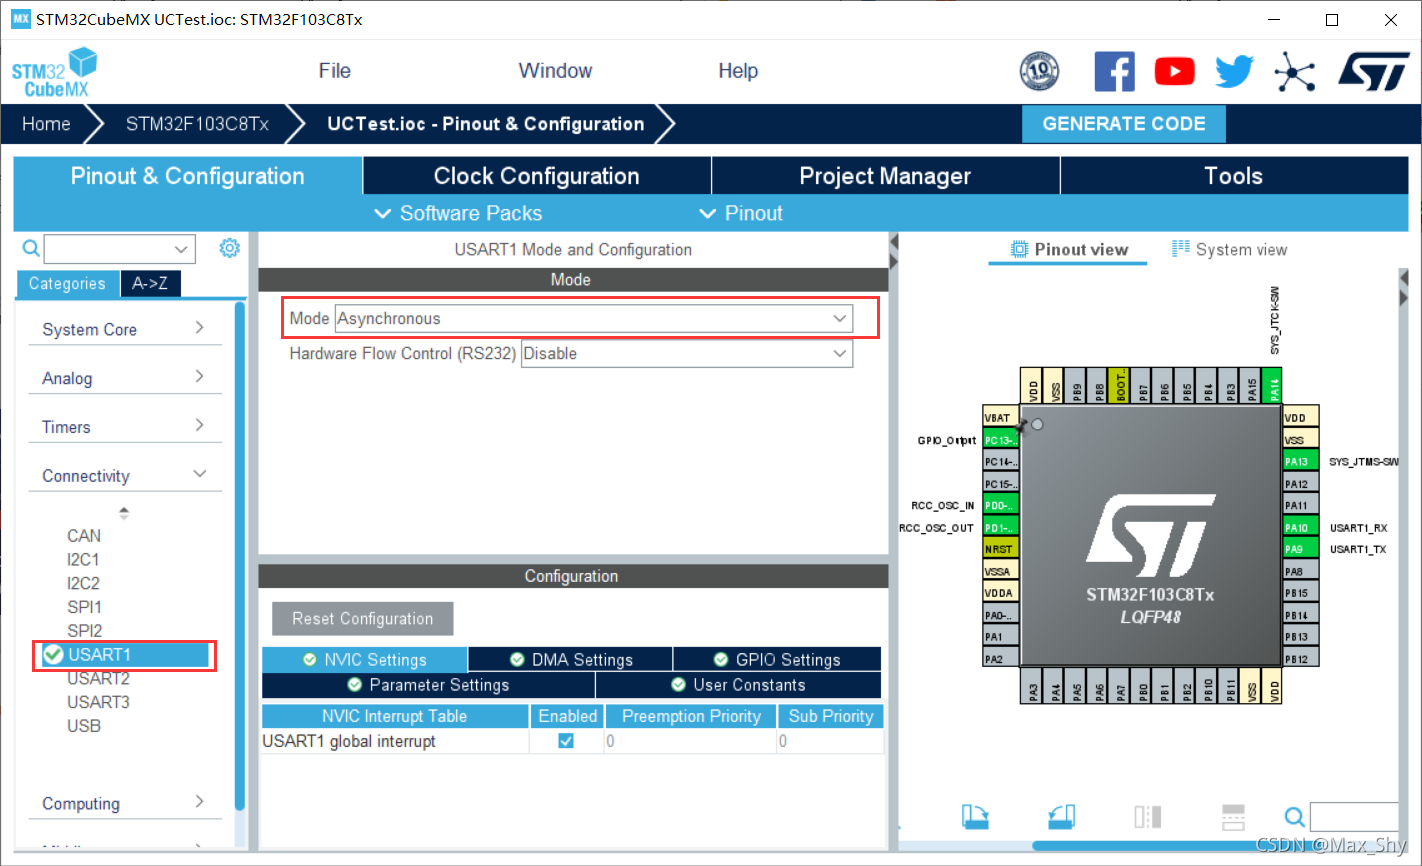Select the VBAT pin on chip

[x=1000, y=418]
